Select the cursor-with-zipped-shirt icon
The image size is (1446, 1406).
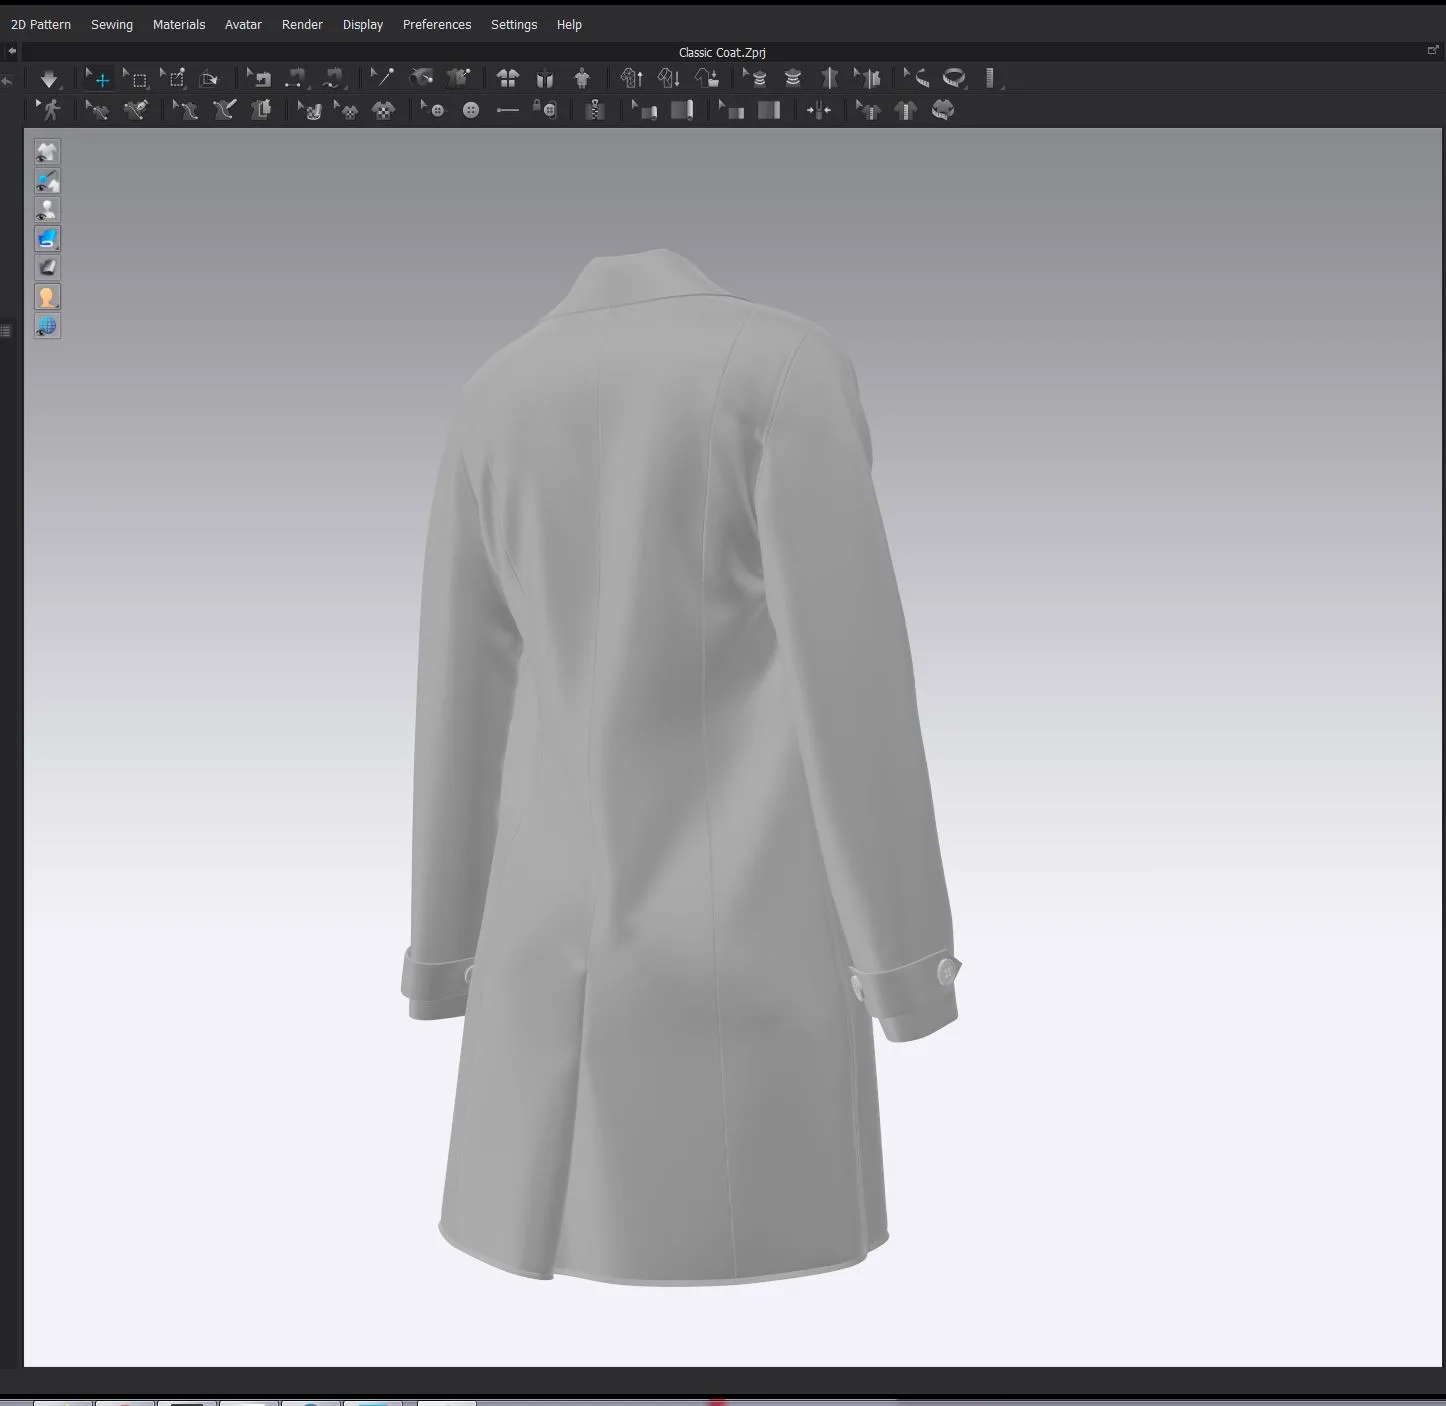[869, 110]
